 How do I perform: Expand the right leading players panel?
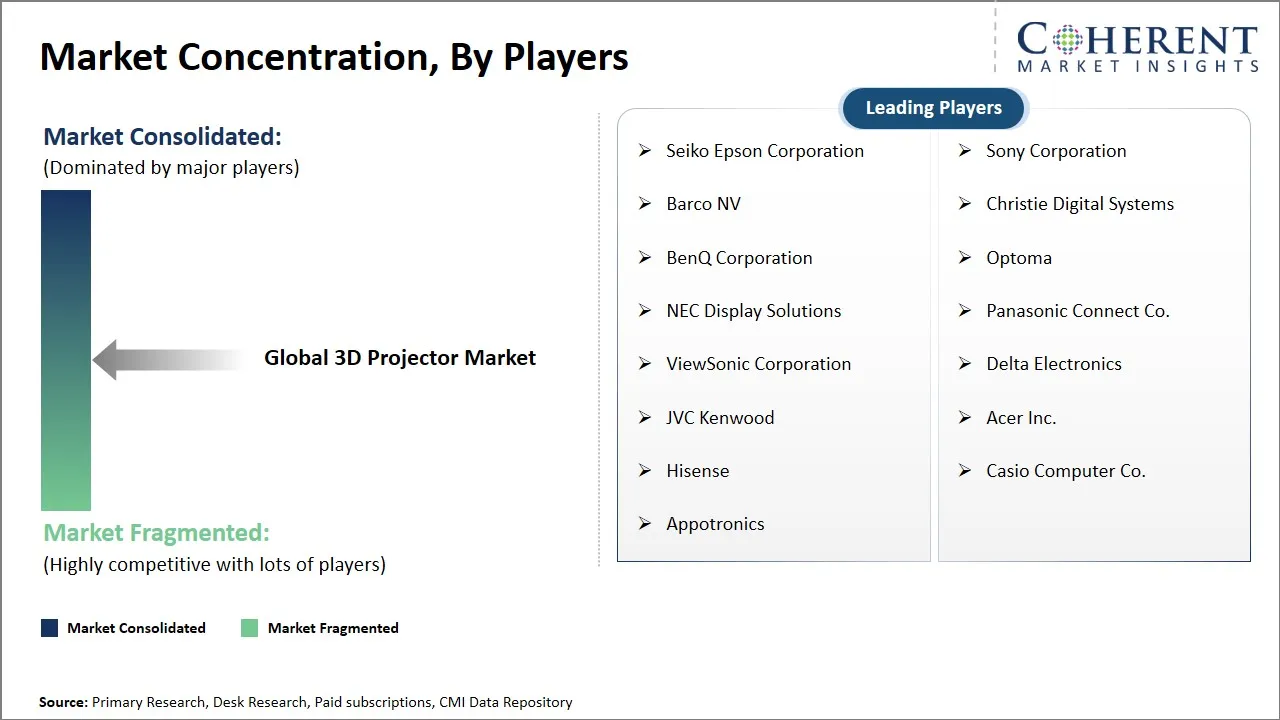(x=1094, y=335)
